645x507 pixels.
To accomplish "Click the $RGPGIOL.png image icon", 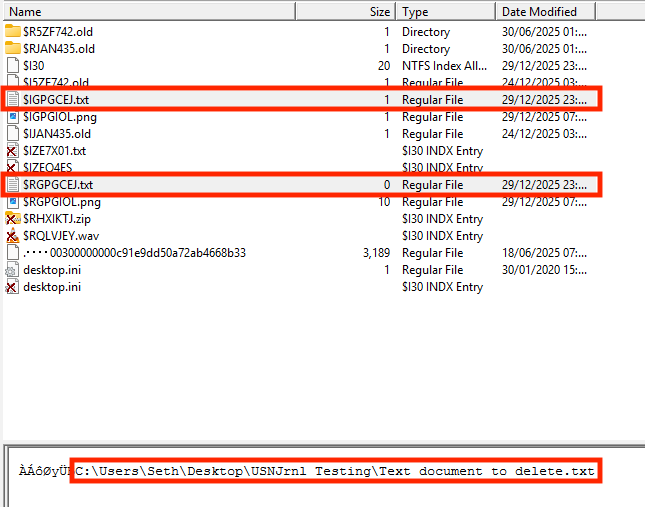I will 13,201.
